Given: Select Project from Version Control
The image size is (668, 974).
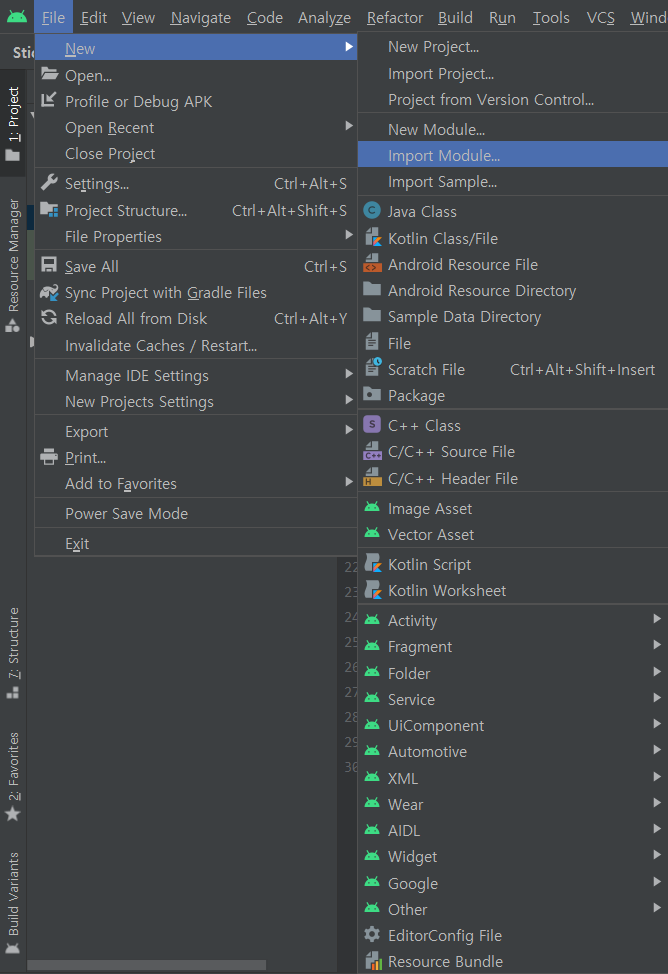Looking at the screenshot, I should pyautogui.click(x=513, y=100).
